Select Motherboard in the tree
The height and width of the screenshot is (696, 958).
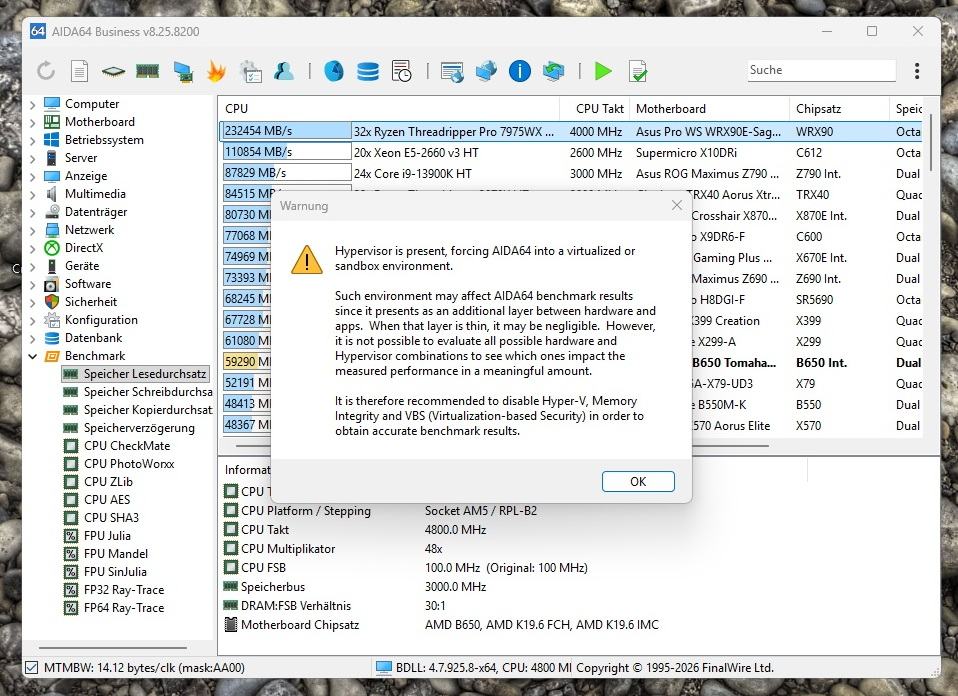click(x=100, y=122)
